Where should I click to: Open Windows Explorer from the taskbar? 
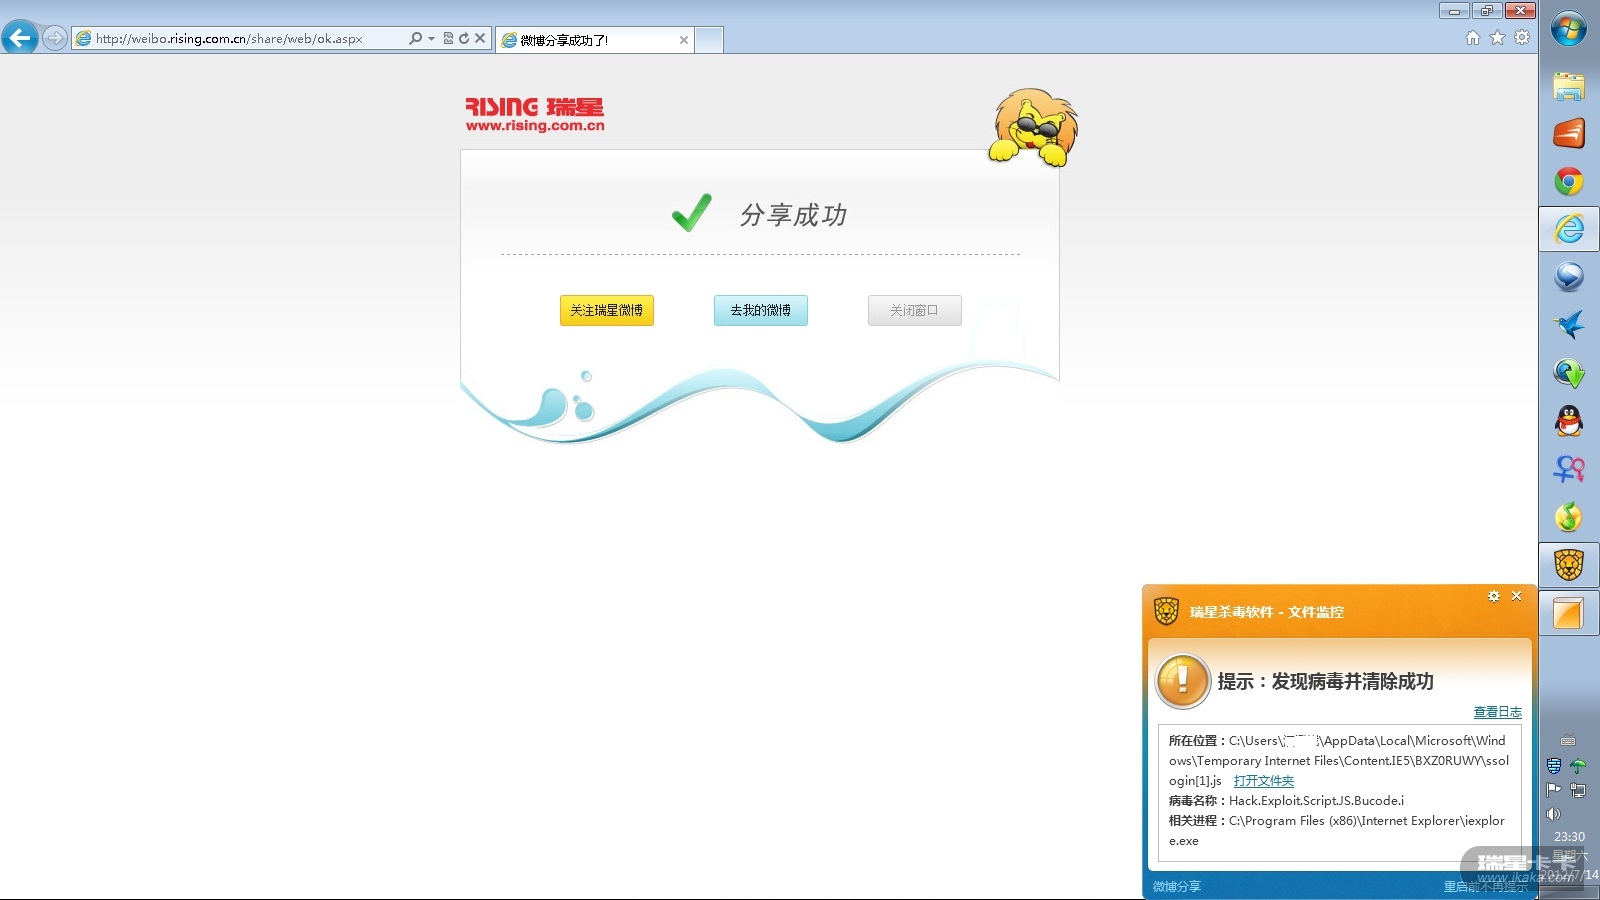(x=1569, y=86)
